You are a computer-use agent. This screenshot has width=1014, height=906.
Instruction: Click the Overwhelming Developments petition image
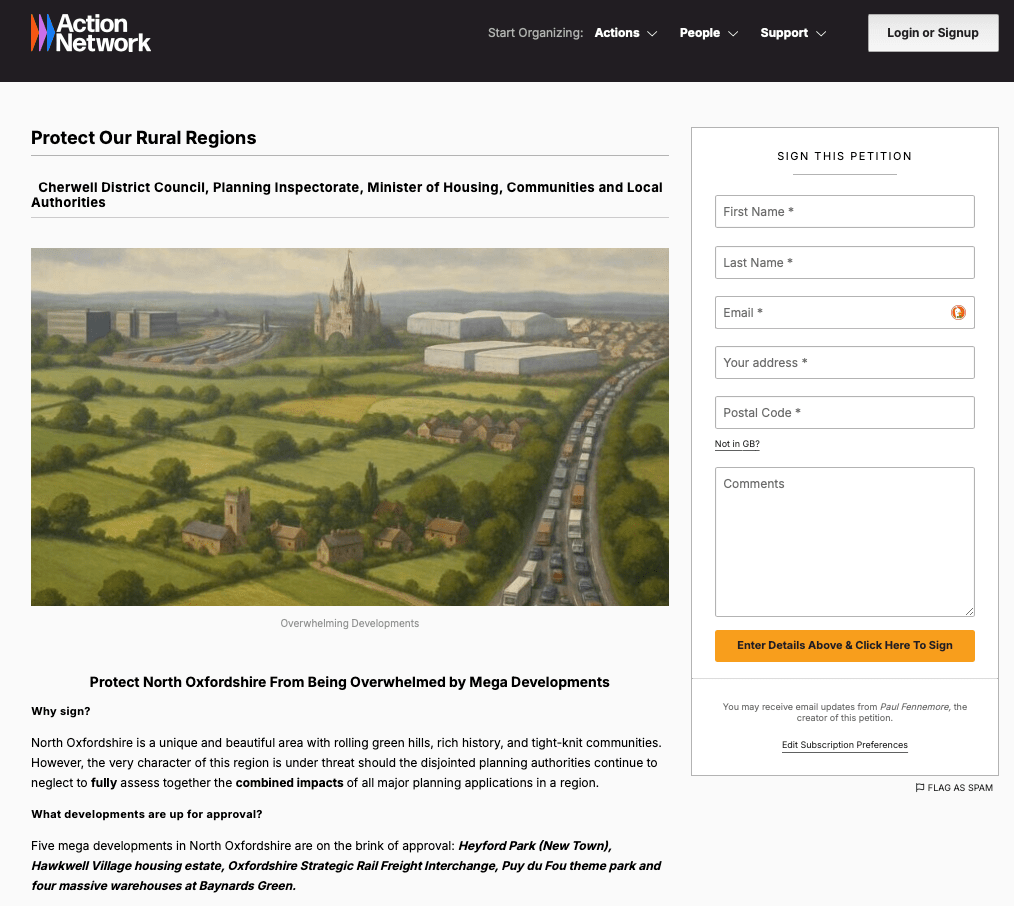pyautogui.click(x=350, y=427)
